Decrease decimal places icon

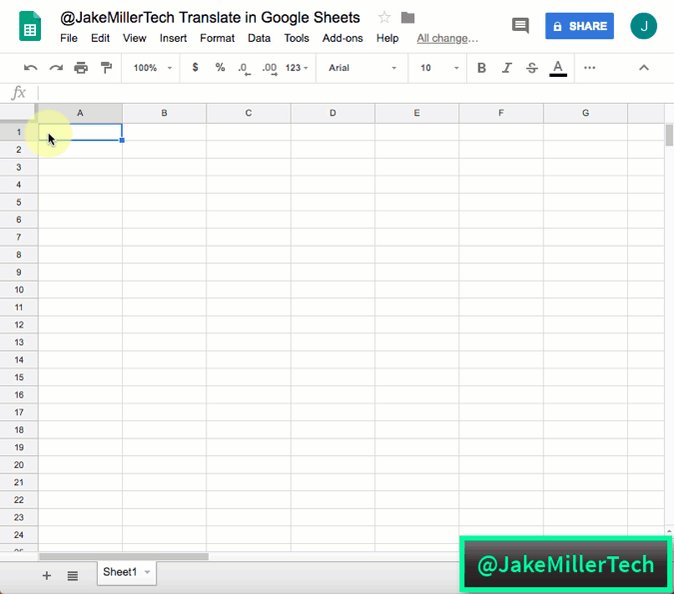[x=244, y=69]
